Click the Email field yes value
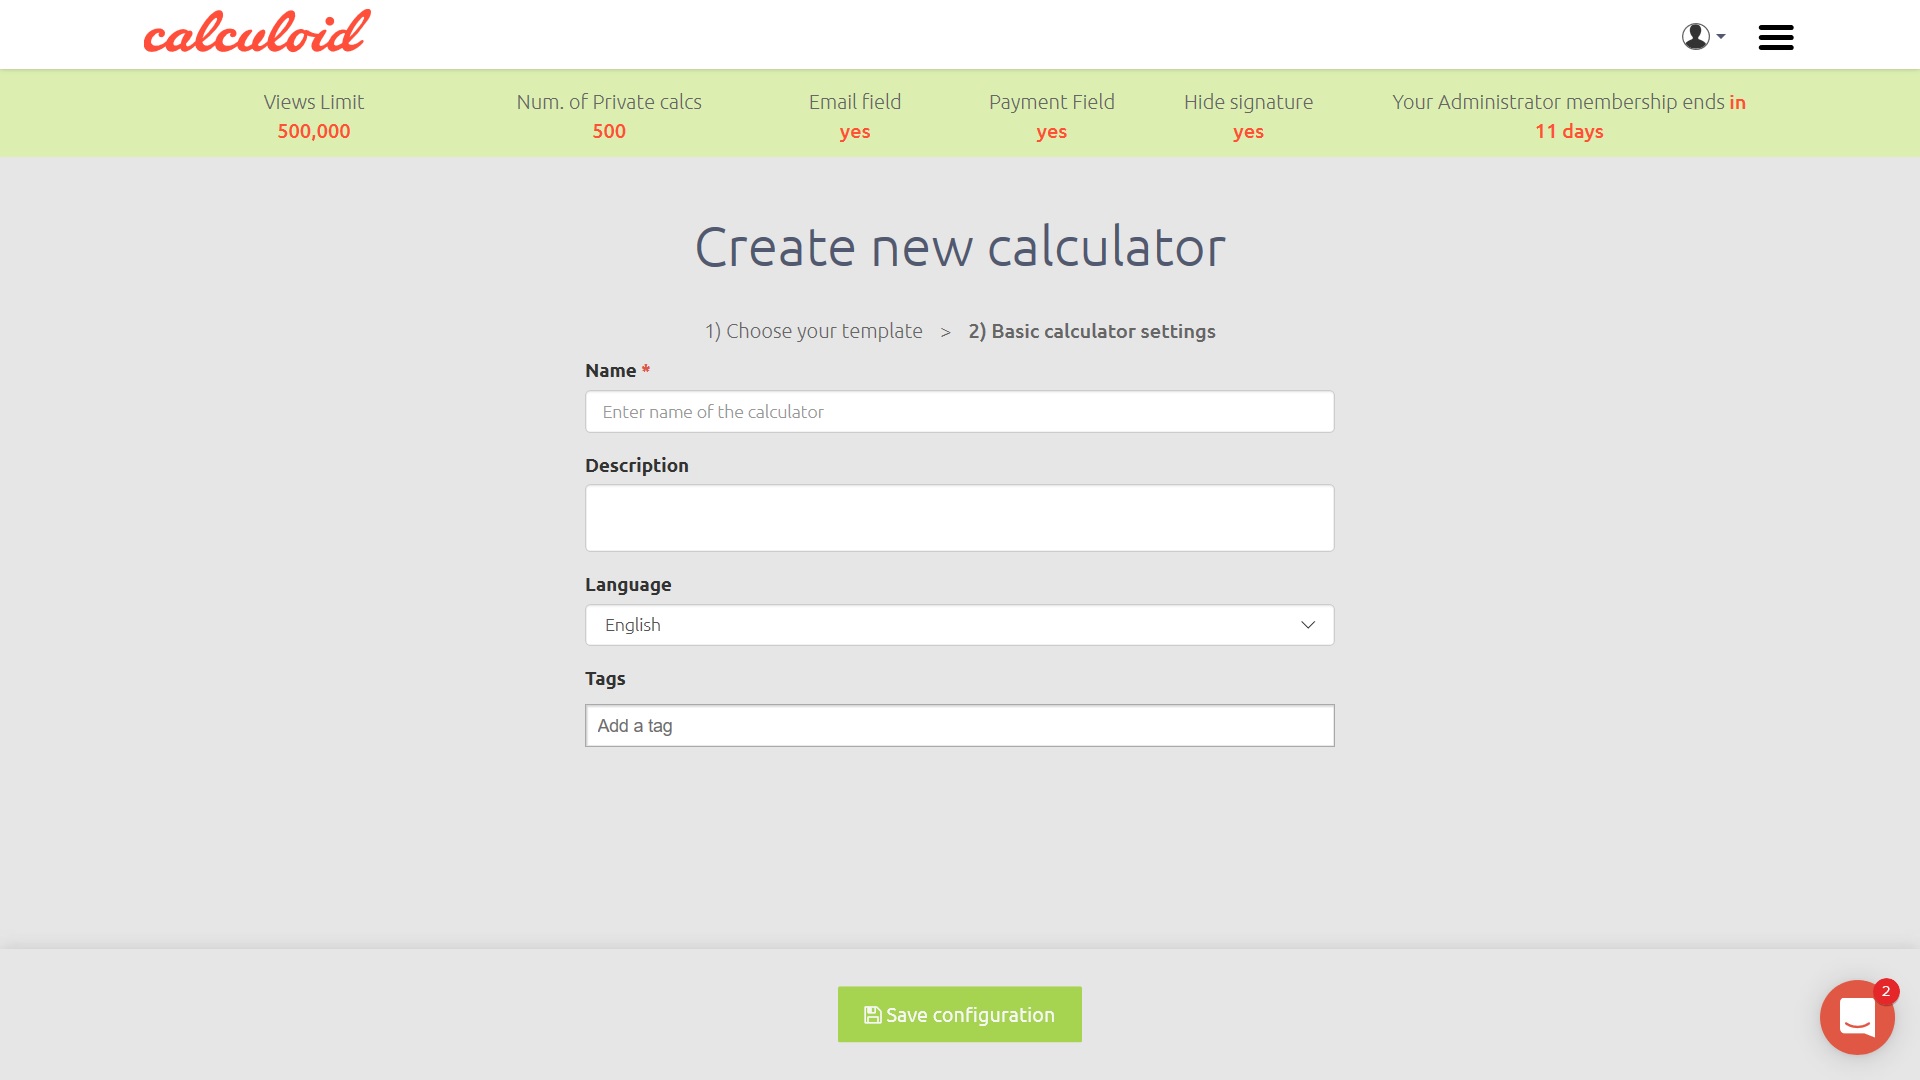Screen dimensions: 1920x1080 854,132
